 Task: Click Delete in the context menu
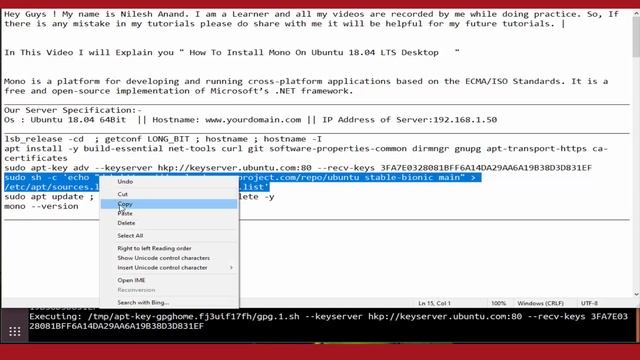[169, 223]
